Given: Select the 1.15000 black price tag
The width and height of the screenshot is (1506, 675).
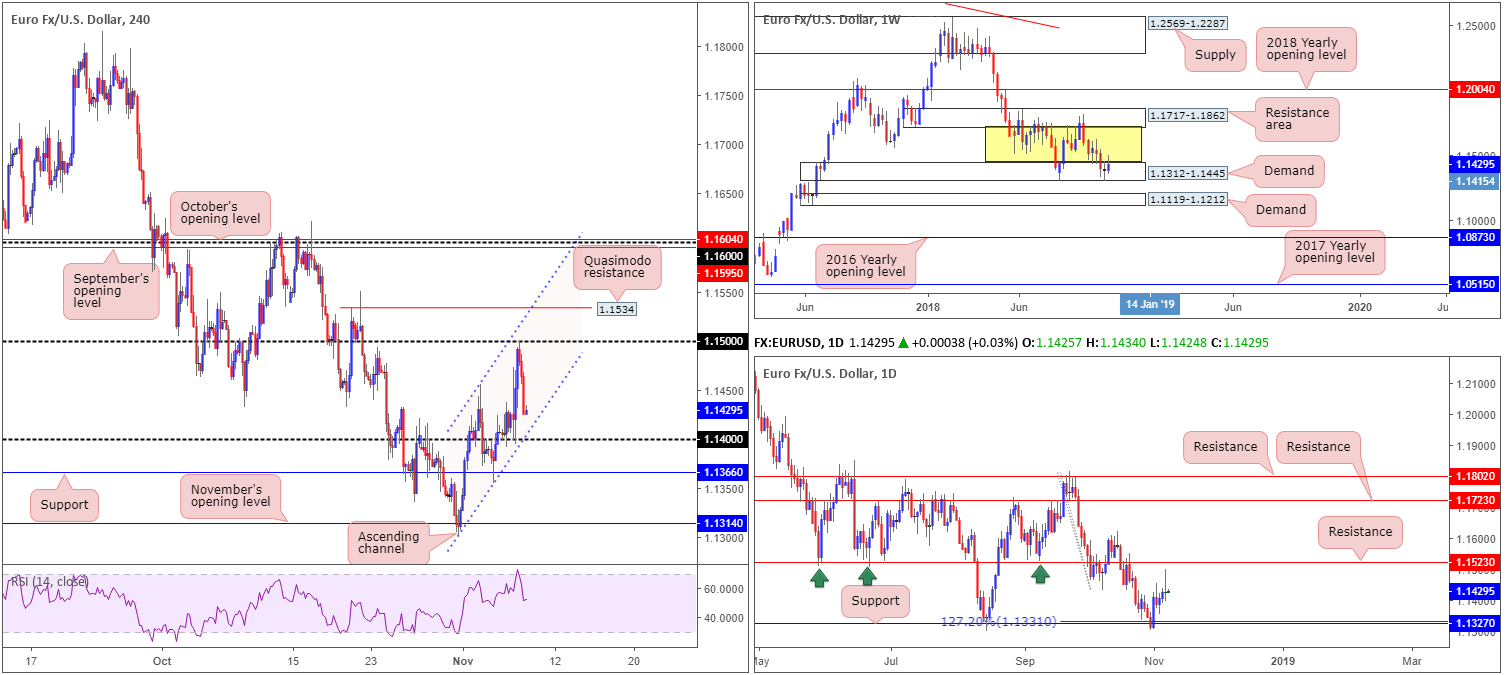Looking at the screenshot, I should 722,342.
